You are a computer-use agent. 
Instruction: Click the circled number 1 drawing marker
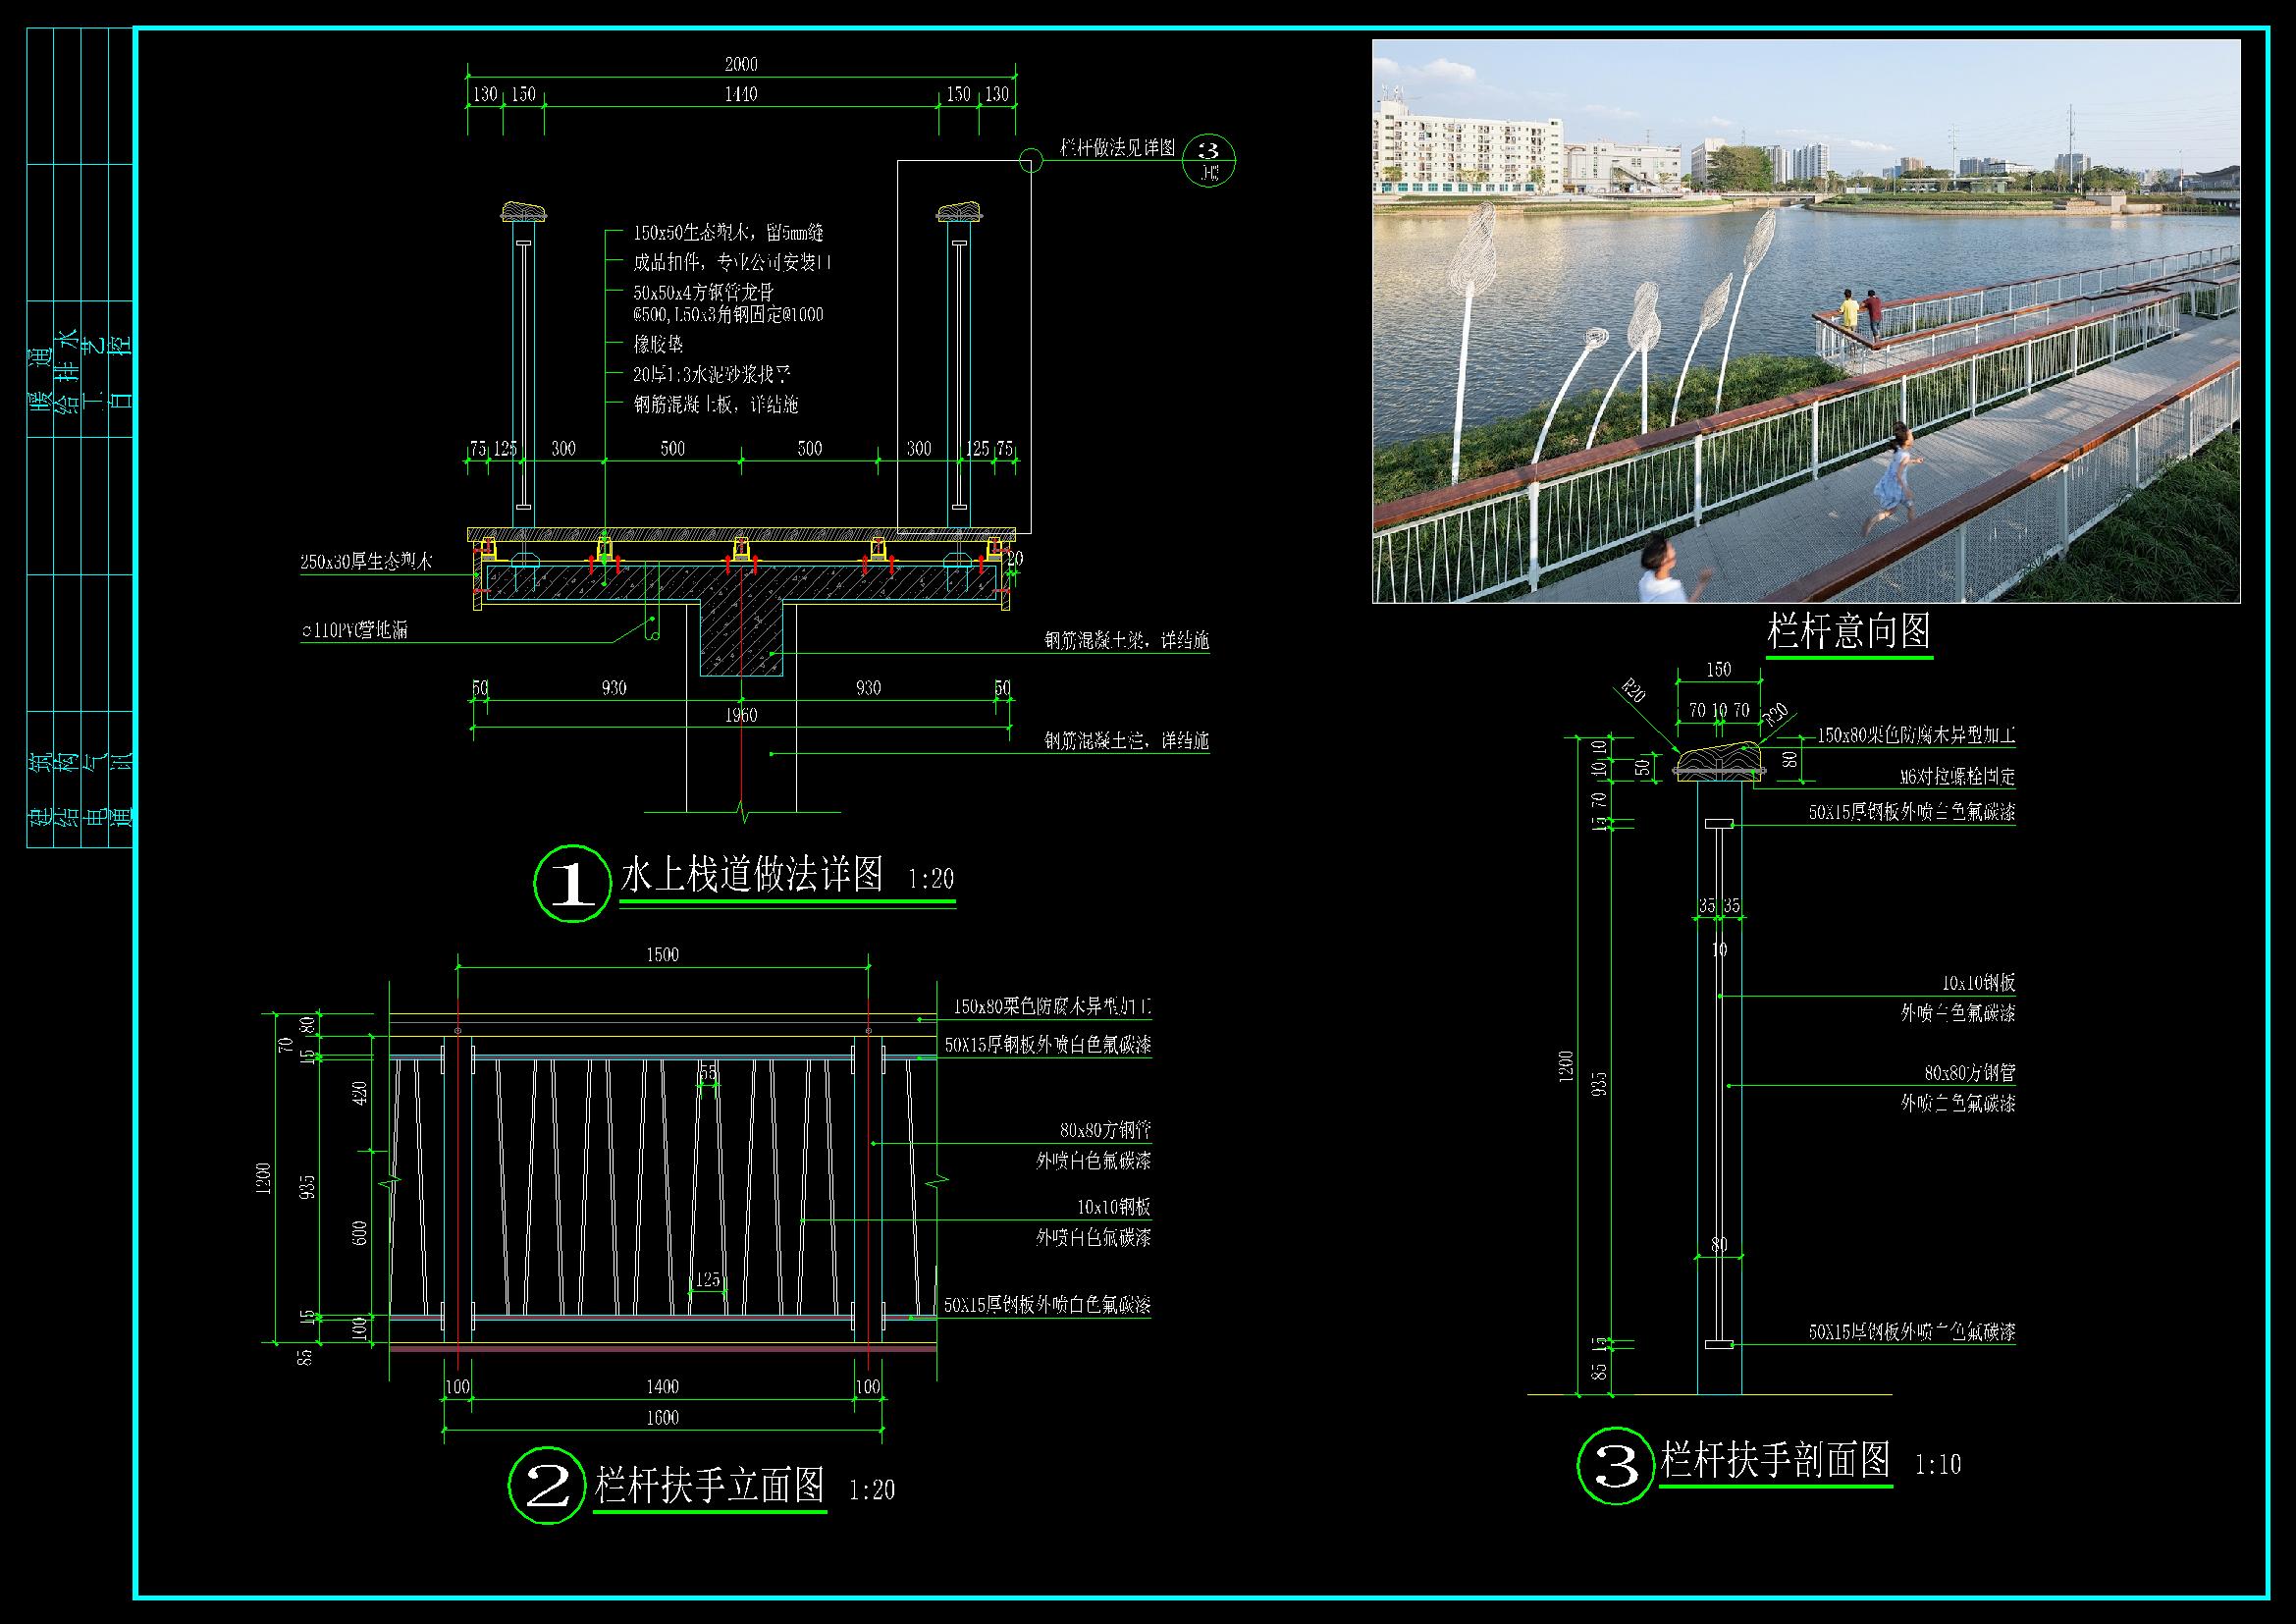(x=572, y=883)
